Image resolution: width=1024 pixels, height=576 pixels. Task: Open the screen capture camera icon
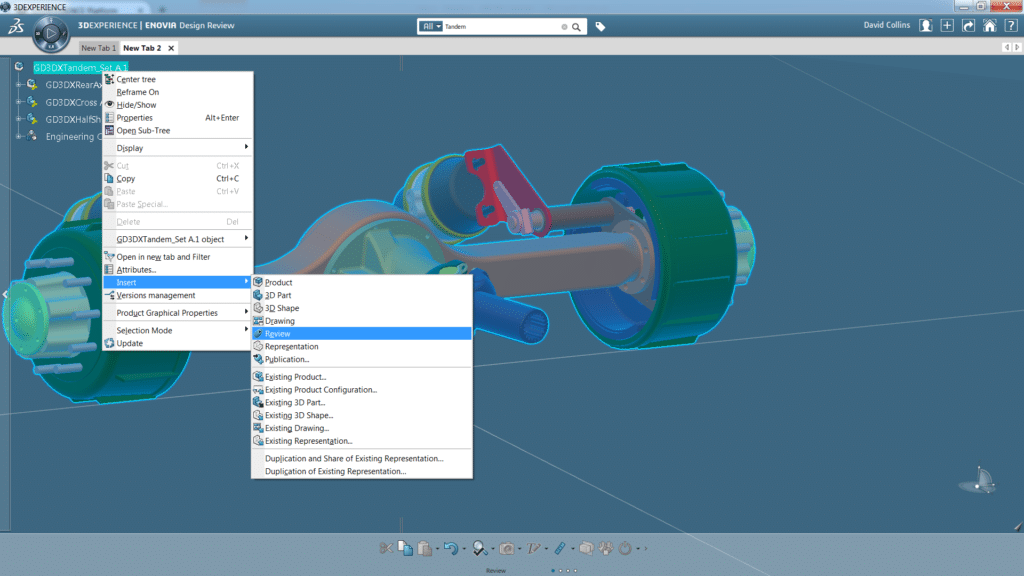click(507, 546)
